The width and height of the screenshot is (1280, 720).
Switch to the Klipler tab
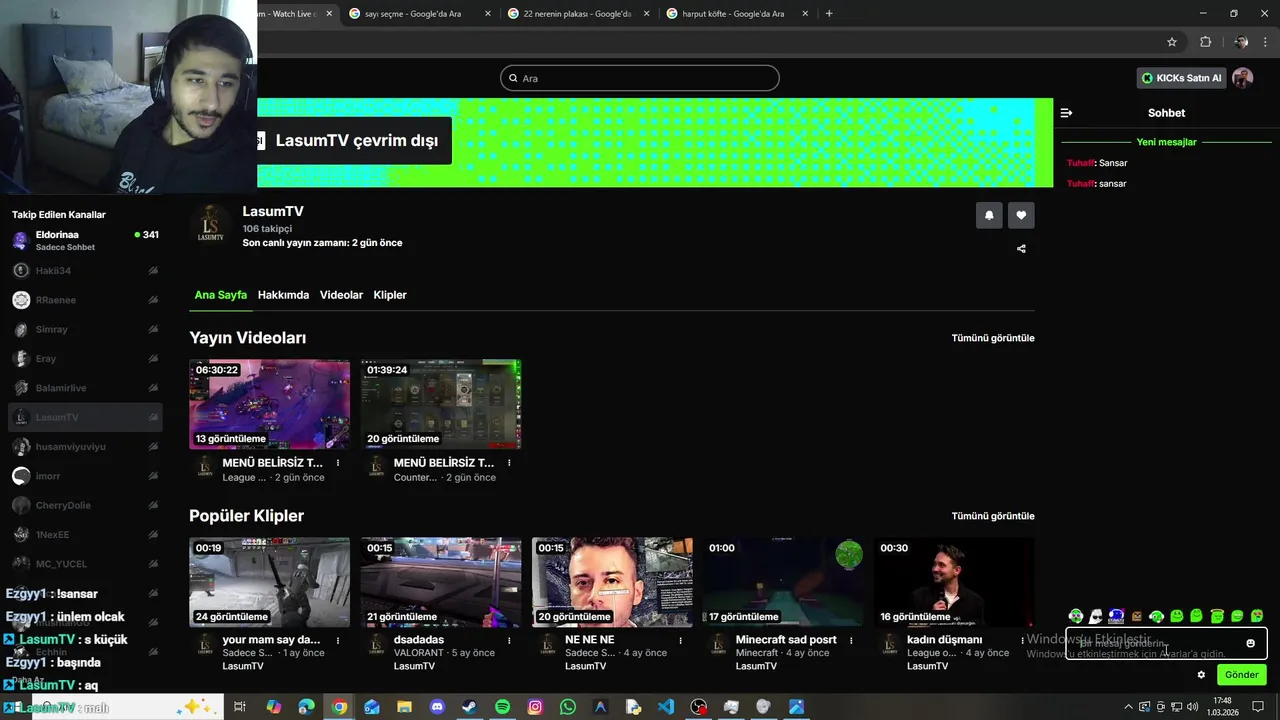[390, 295]
